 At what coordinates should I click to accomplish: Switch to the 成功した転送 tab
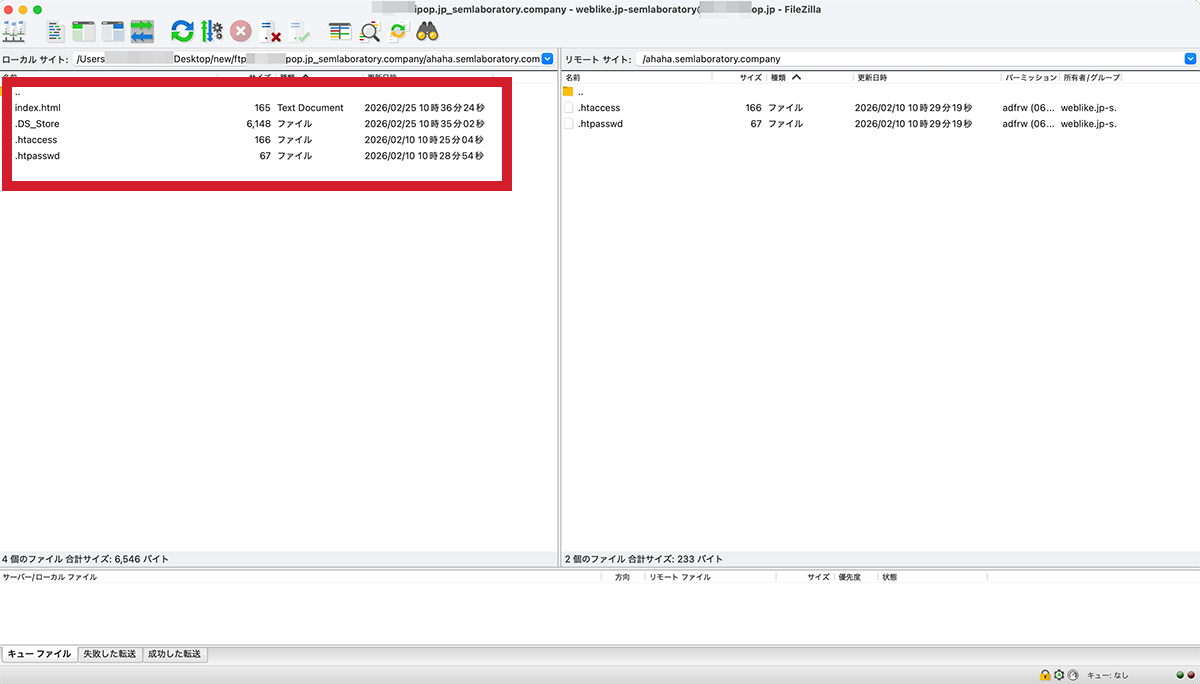175,654
